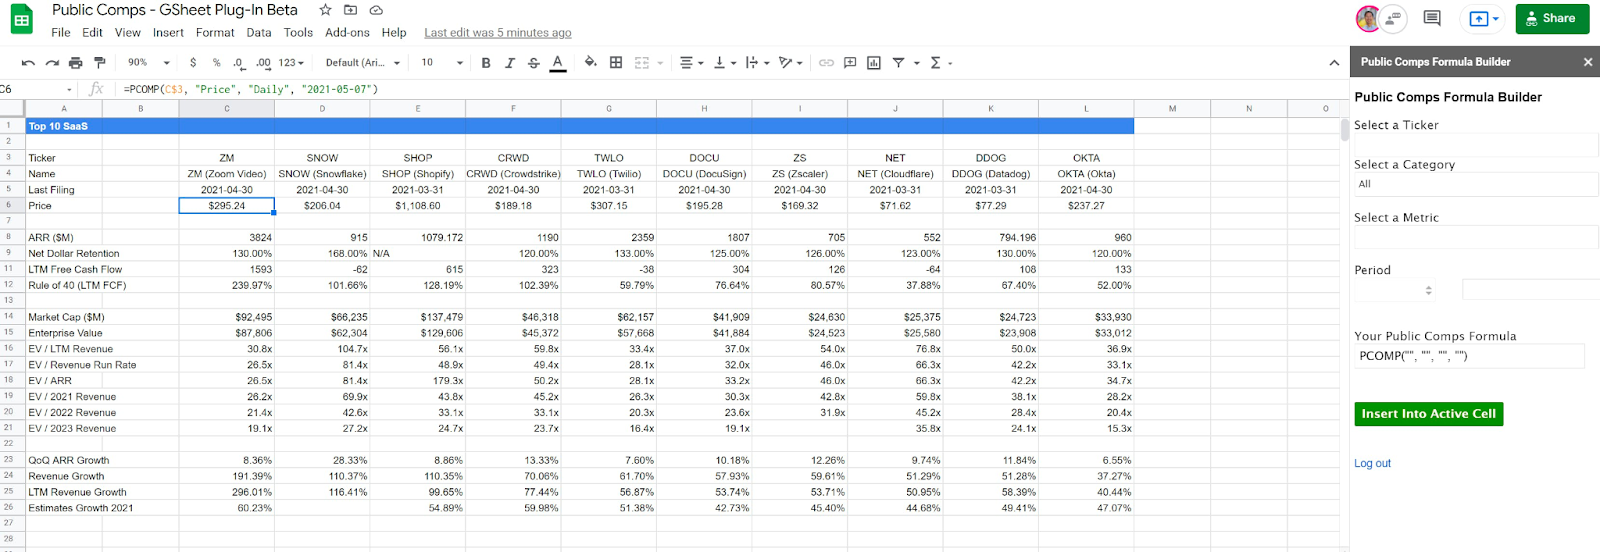Click the Select a Ticker input field
Viewport: 1600px width, 552px height.
click(1476, 145)
